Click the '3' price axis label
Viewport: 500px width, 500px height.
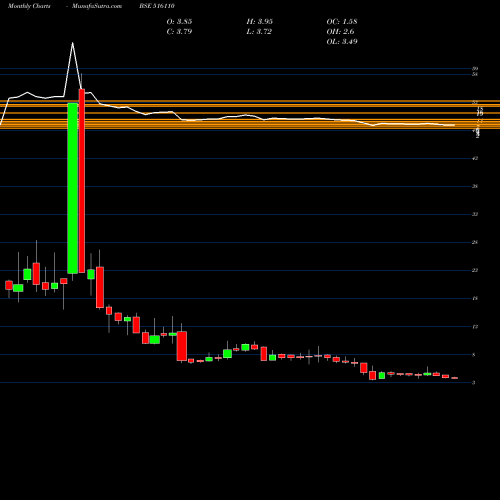click(x=474, y=383)
